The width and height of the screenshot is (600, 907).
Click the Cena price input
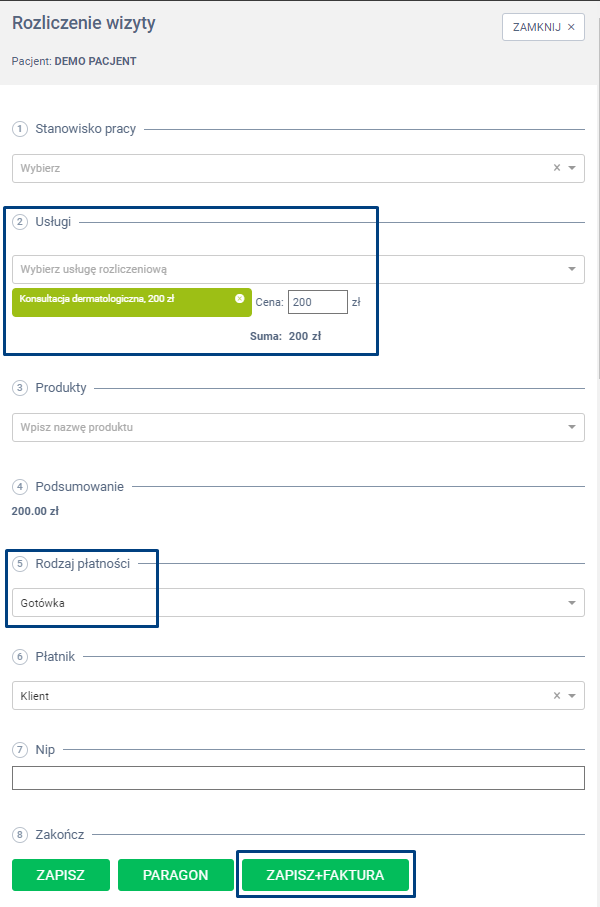pos(317,302)
